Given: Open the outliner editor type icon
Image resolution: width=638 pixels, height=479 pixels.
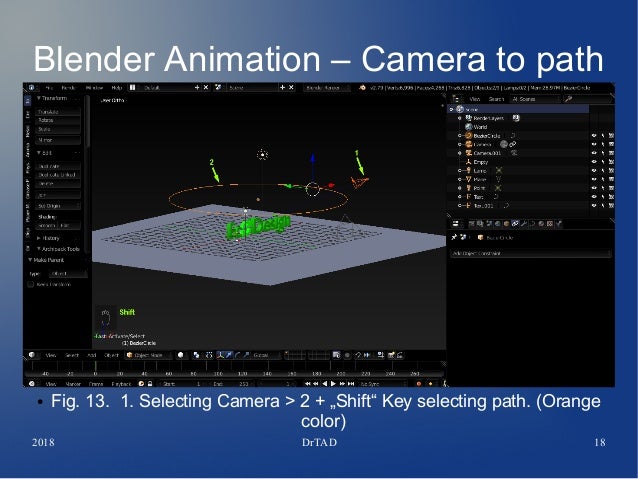Looking at the screenshot, I should coord(457,99).
